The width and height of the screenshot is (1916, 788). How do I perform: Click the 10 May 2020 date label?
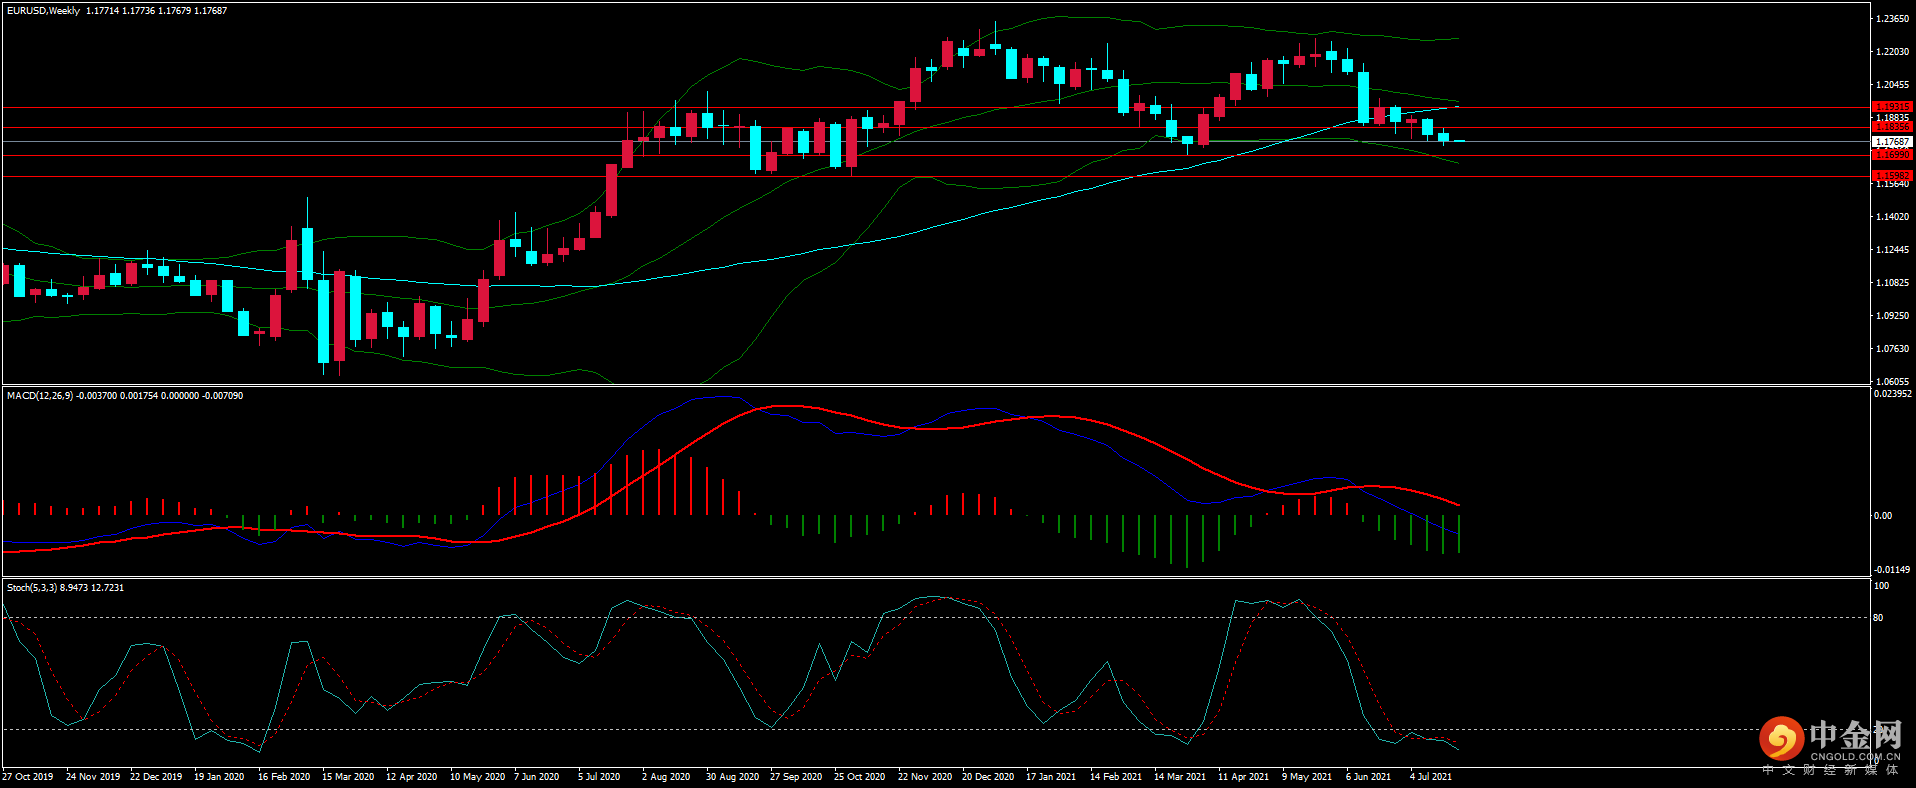point(478,777)
